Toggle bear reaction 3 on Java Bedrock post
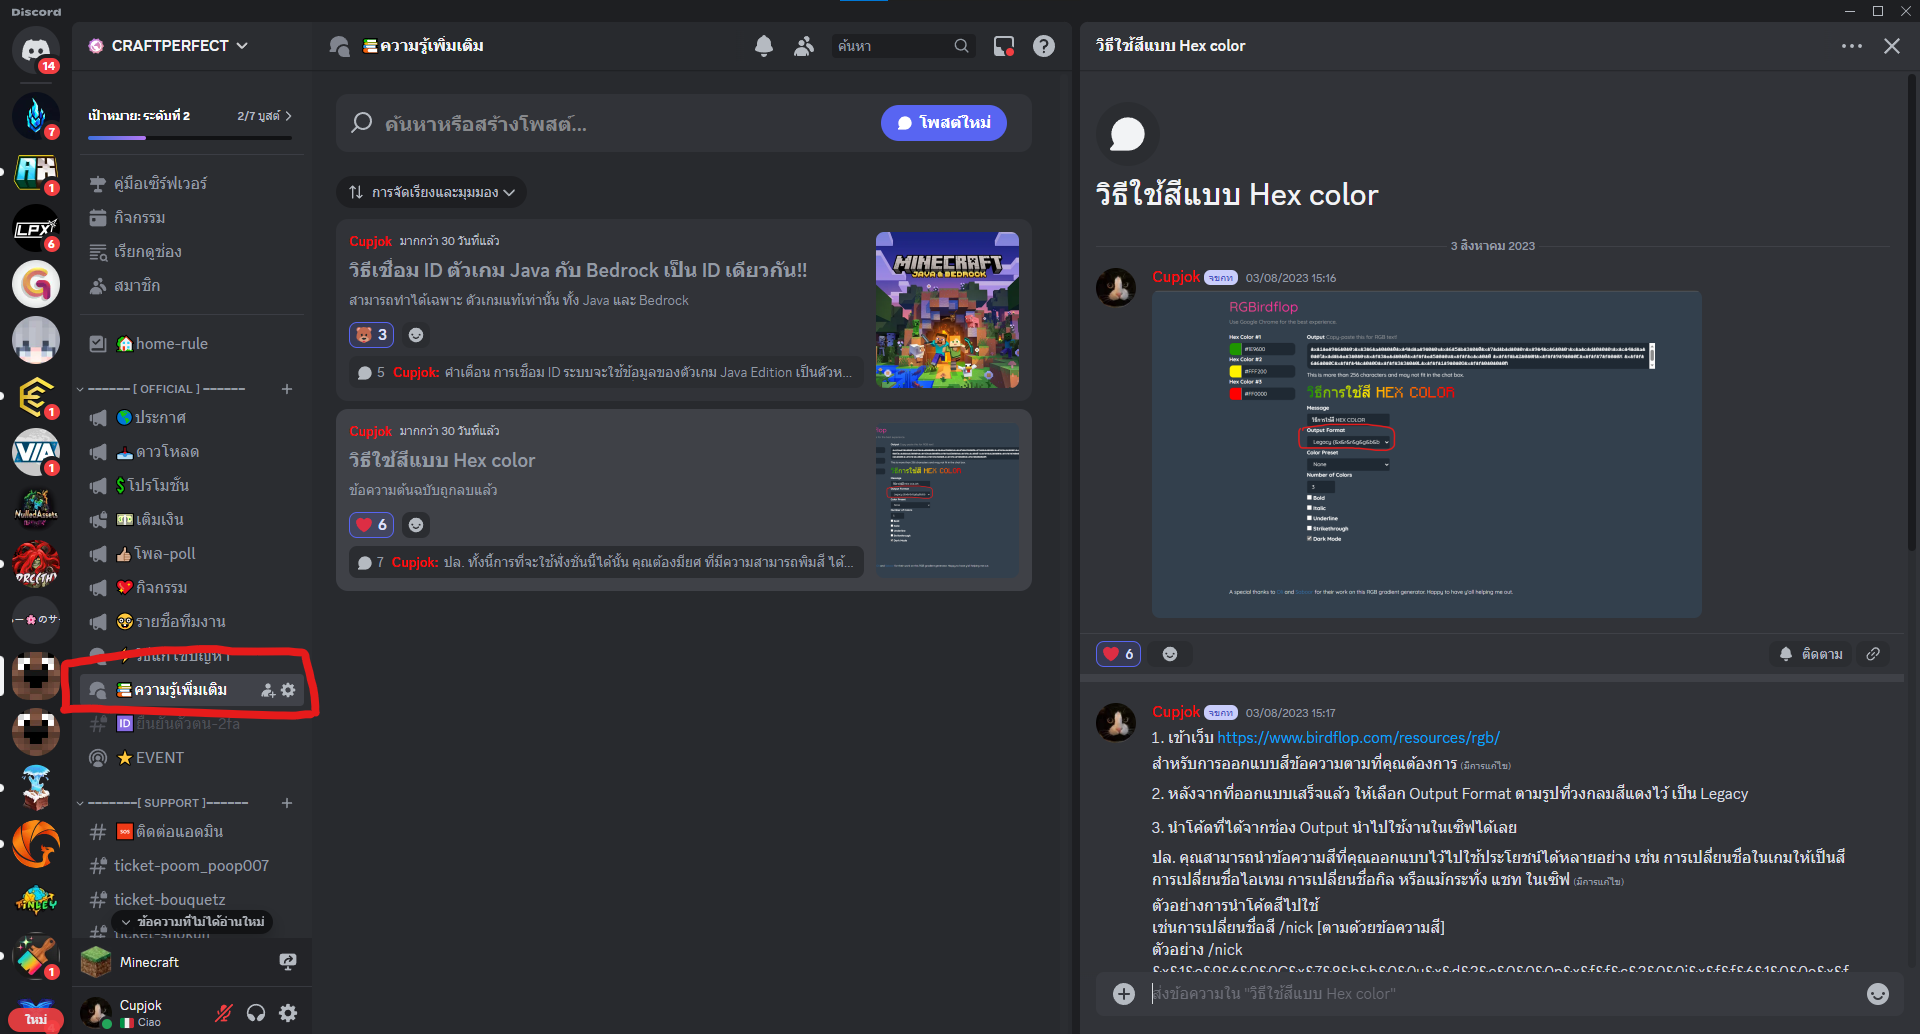 click(x=371, y=335)
